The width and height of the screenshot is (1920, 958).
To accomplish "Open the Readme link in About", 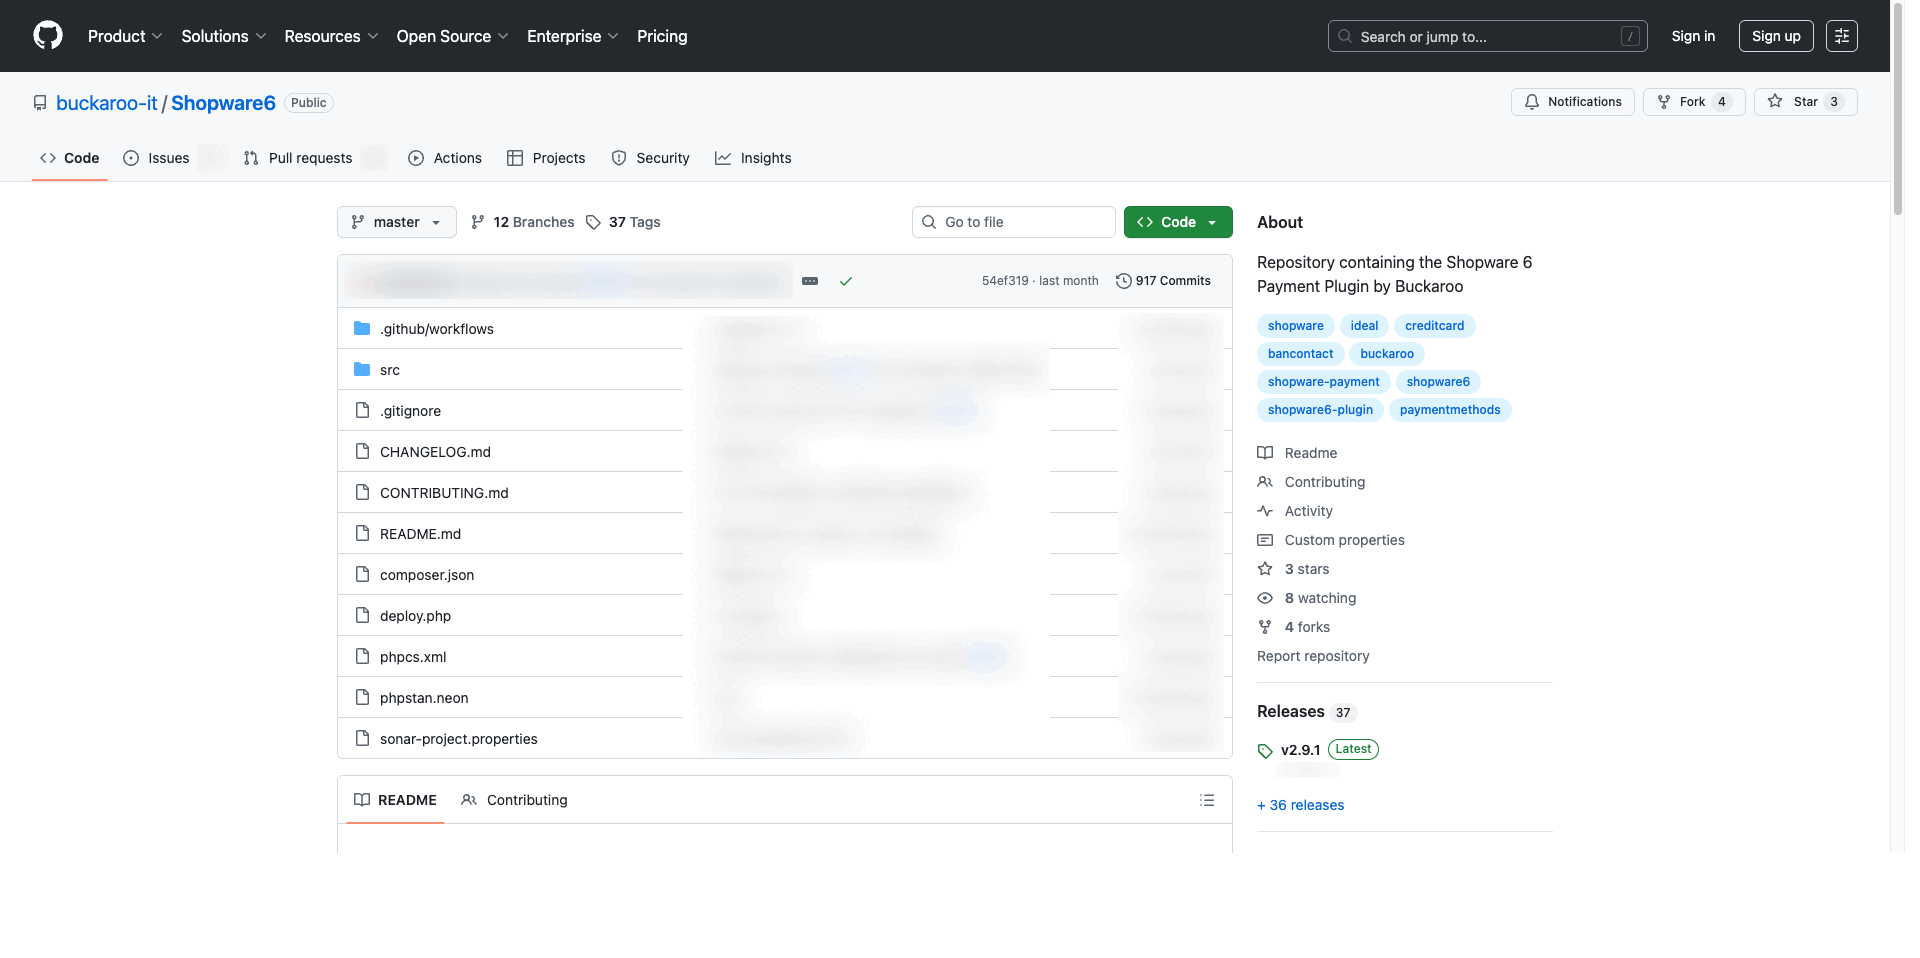I will [1297, 453].
